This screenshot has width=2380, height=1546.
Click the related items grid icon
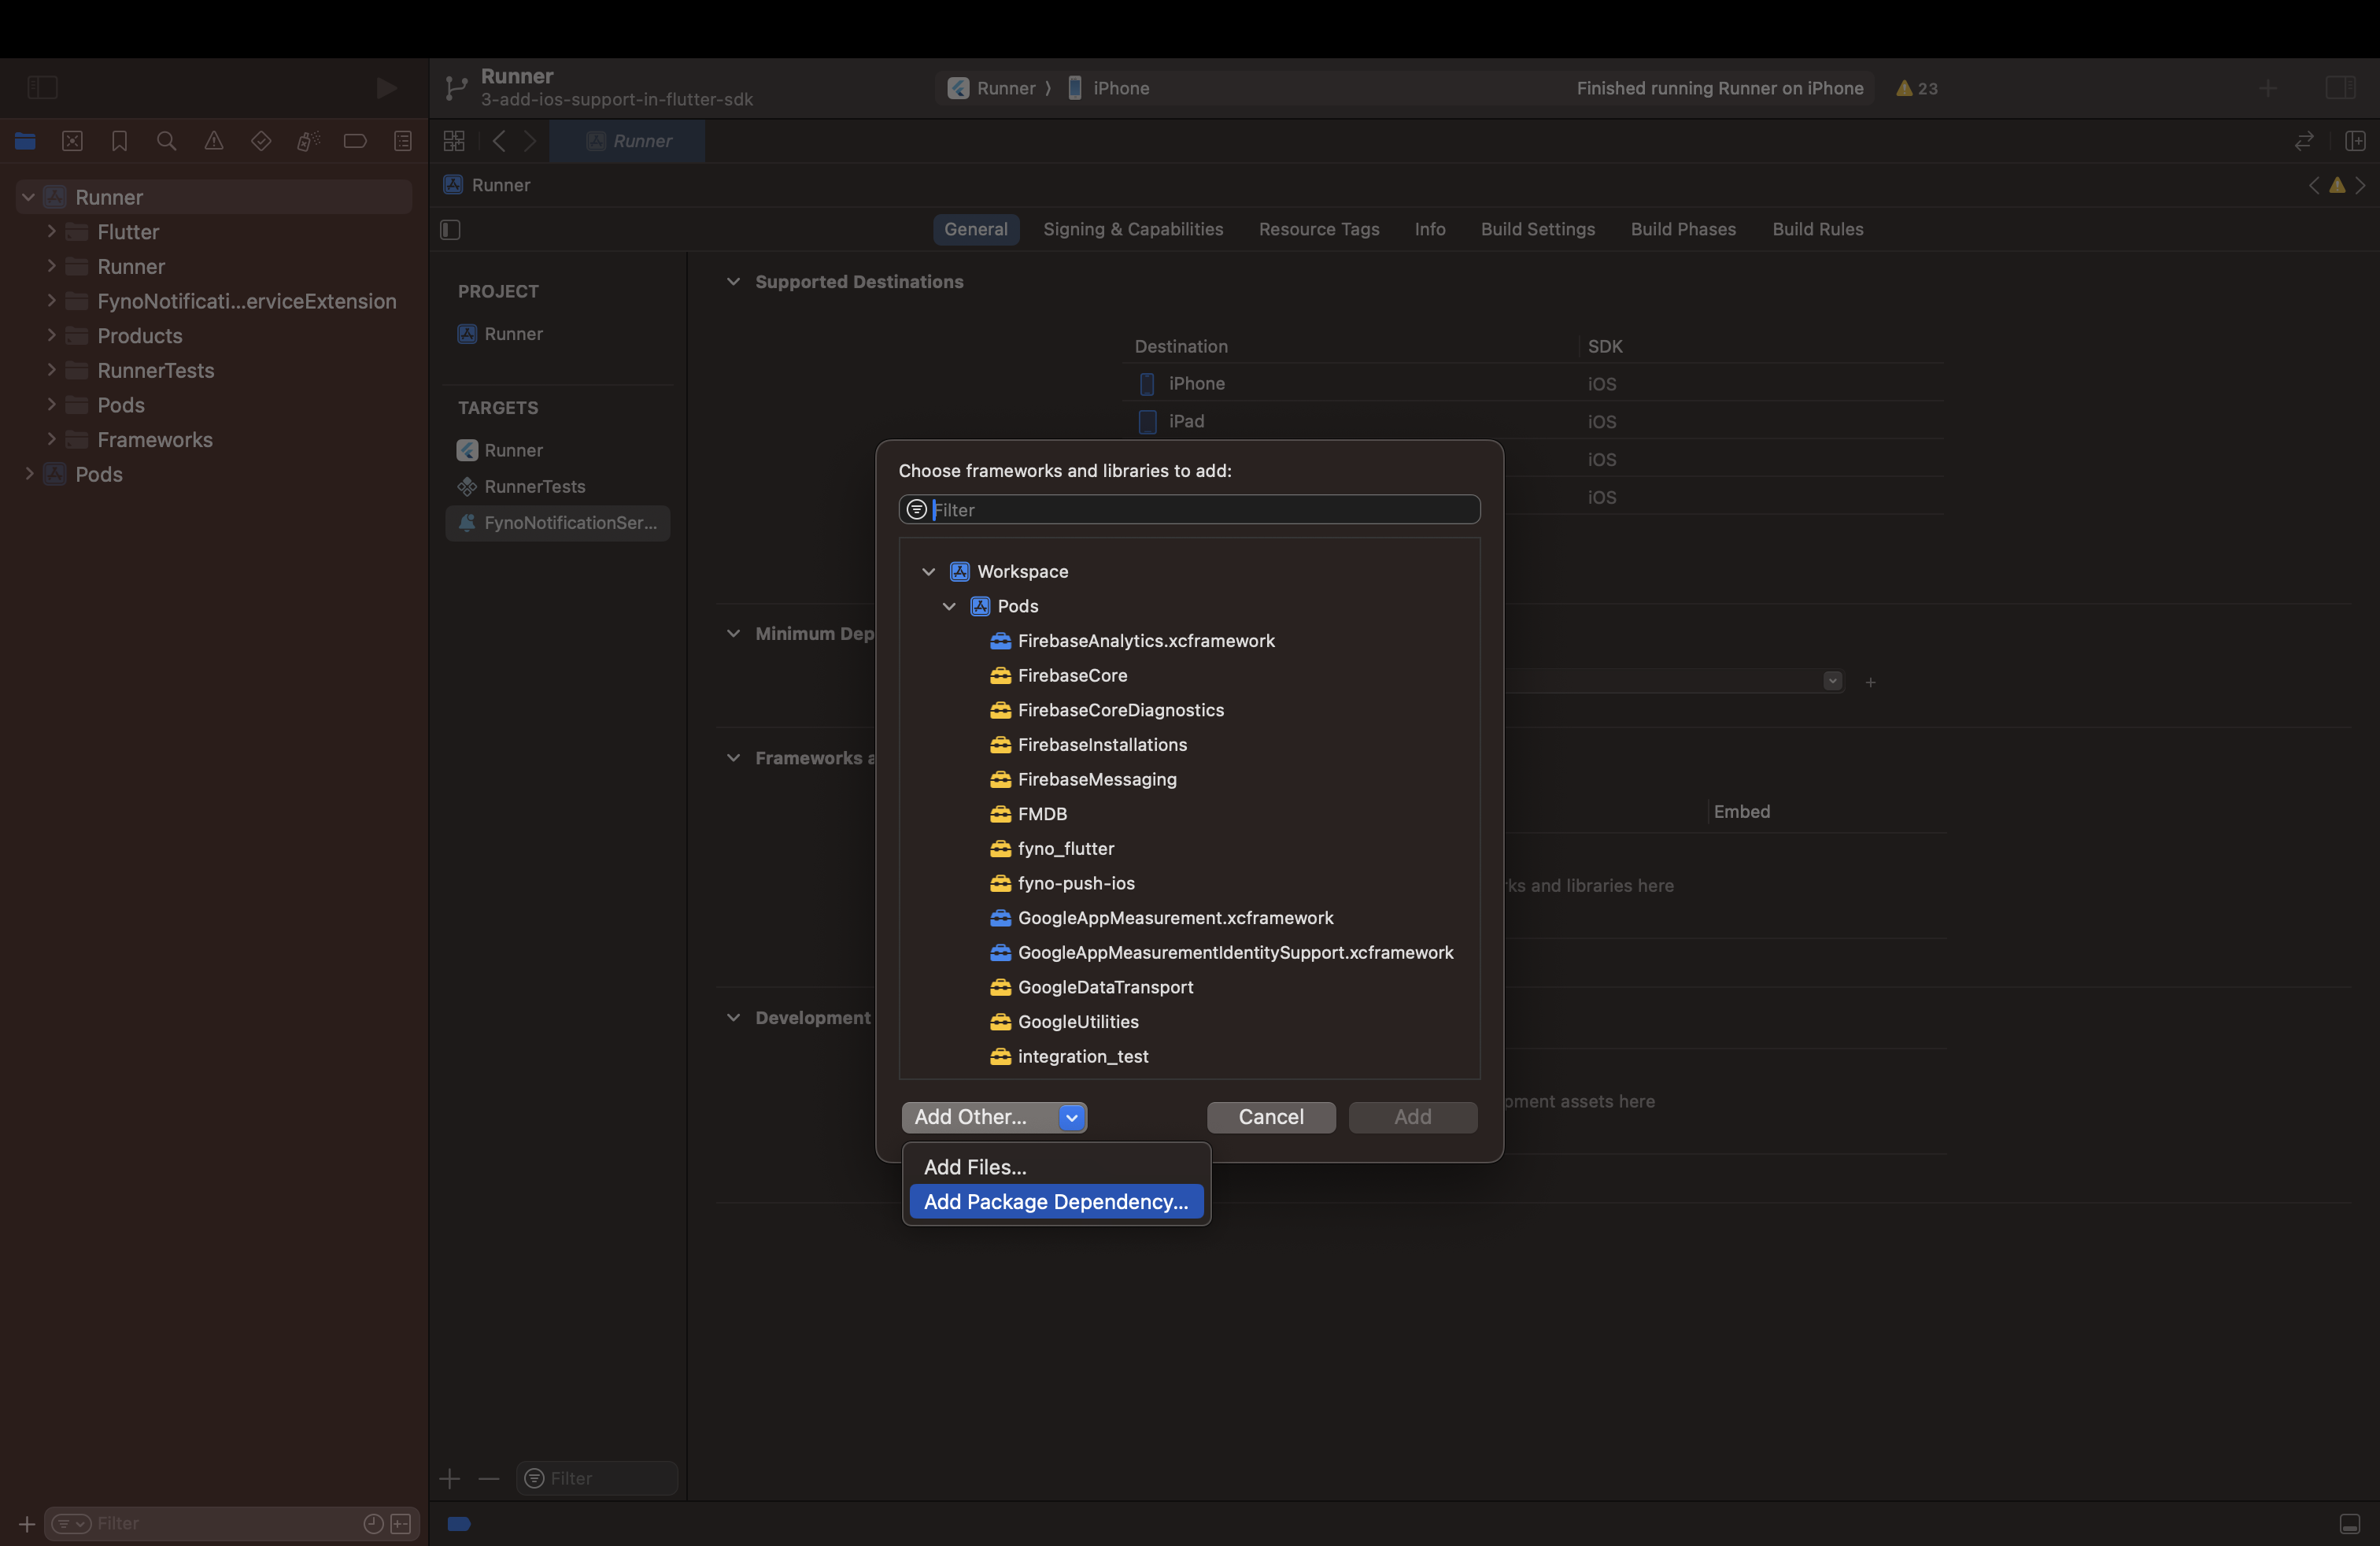(454, 141)
